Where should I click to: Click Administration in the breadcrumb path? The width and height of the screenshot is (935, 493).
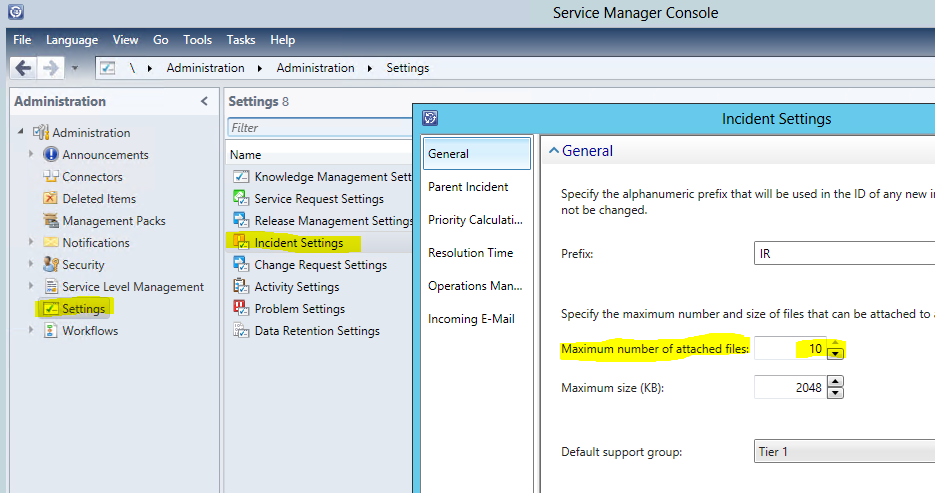205,68
